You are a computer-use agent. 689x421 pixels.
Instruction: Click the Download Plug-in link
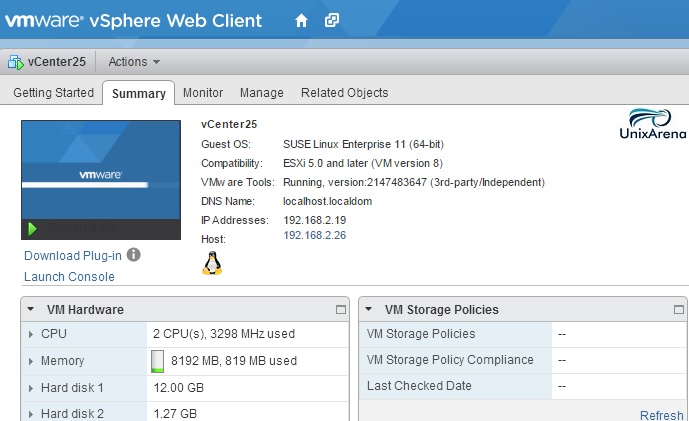click(73, 255)
